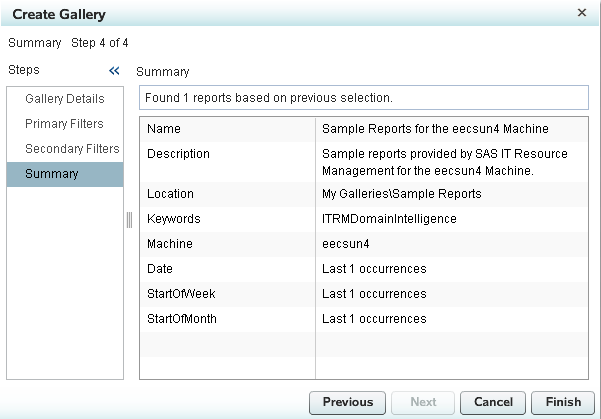Click the 'Create Gallery' title text
Viewport: 601px width, 419px height.
coord(59,14)
